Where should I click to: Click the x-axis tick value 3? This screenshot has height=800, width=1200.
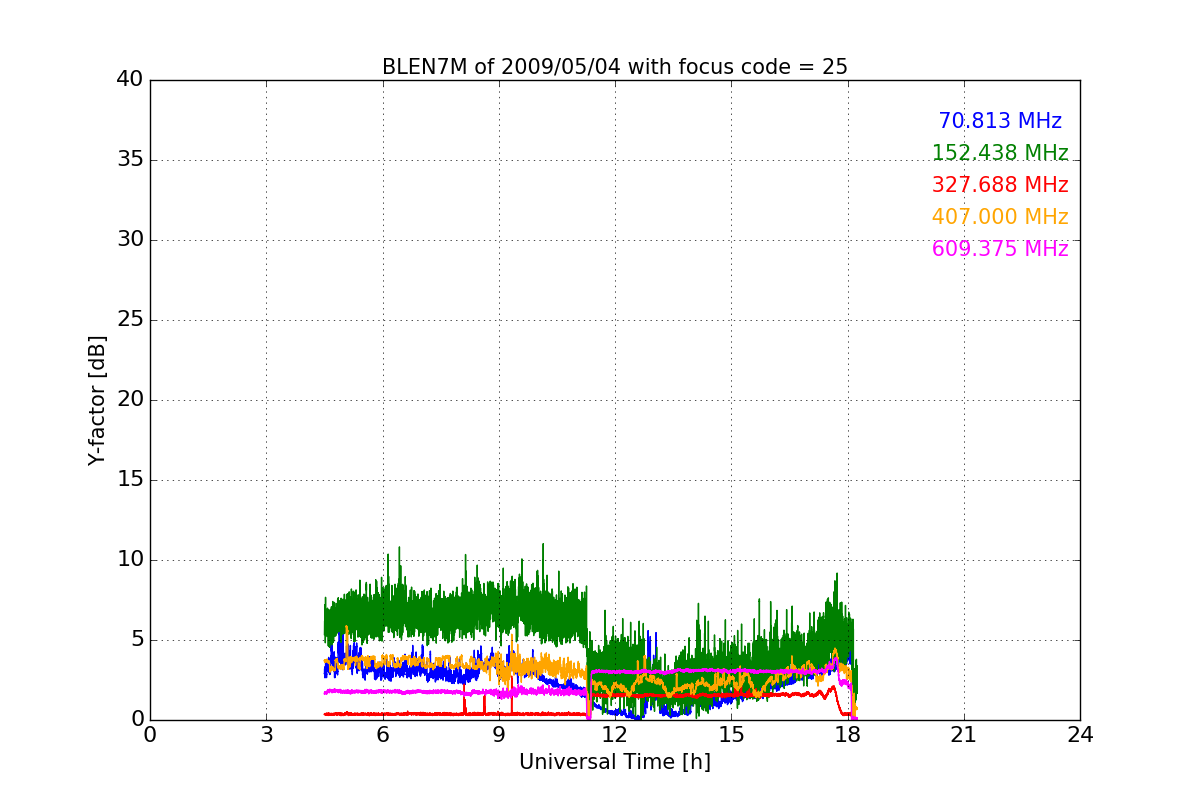tap(266, 735)
